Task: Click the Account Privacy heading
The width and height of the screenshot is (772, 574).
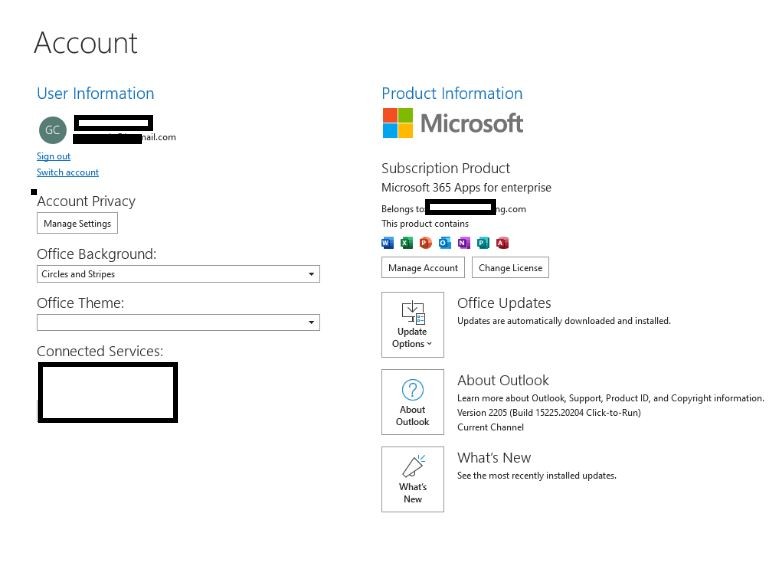Action: 86,201
